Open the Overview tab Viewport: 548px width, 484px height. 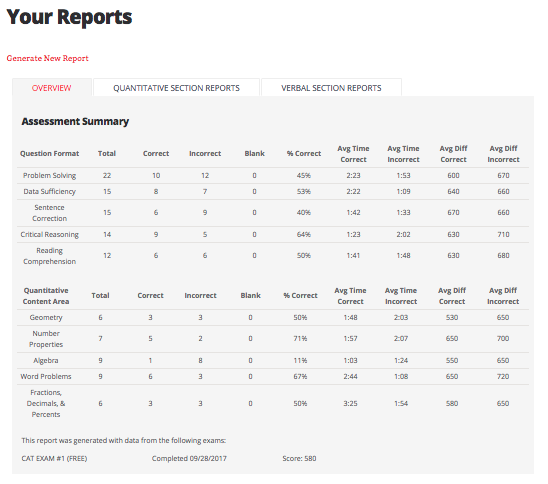[51, 88]
